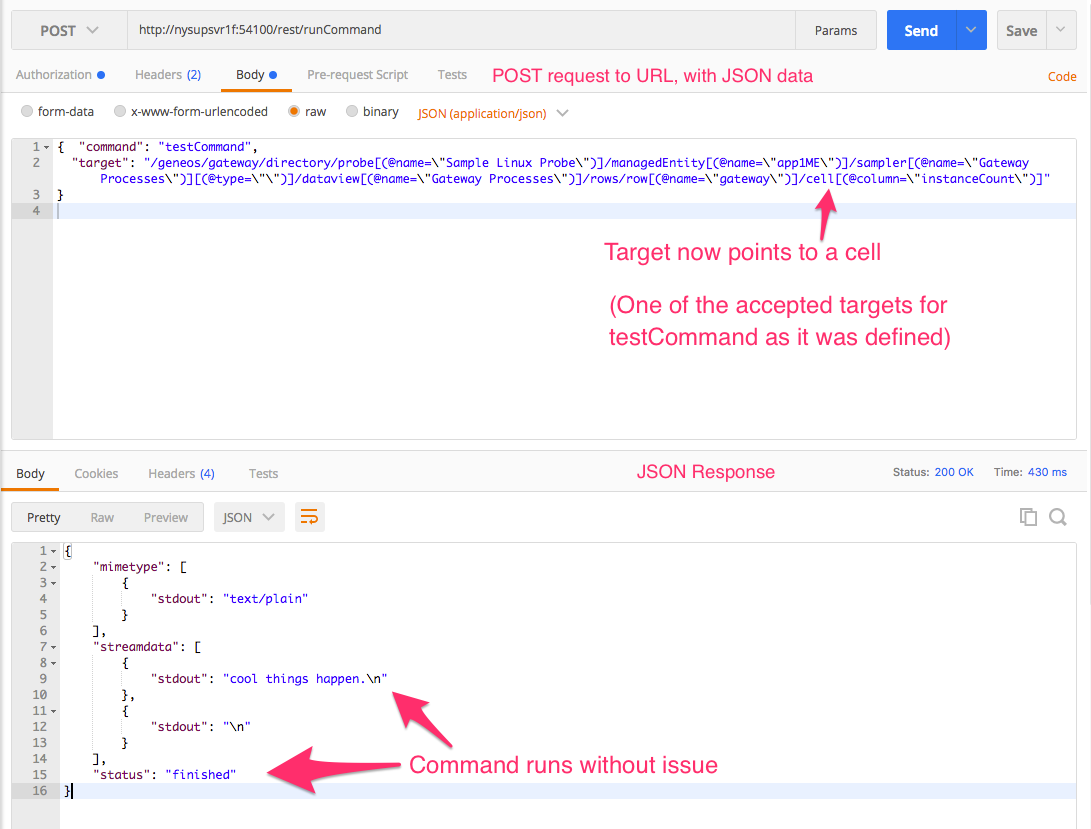Screen dimensions: 1091x829
Task: Expand the Save options arrow
Action: pyautogui.click(x=1060, y=30)
